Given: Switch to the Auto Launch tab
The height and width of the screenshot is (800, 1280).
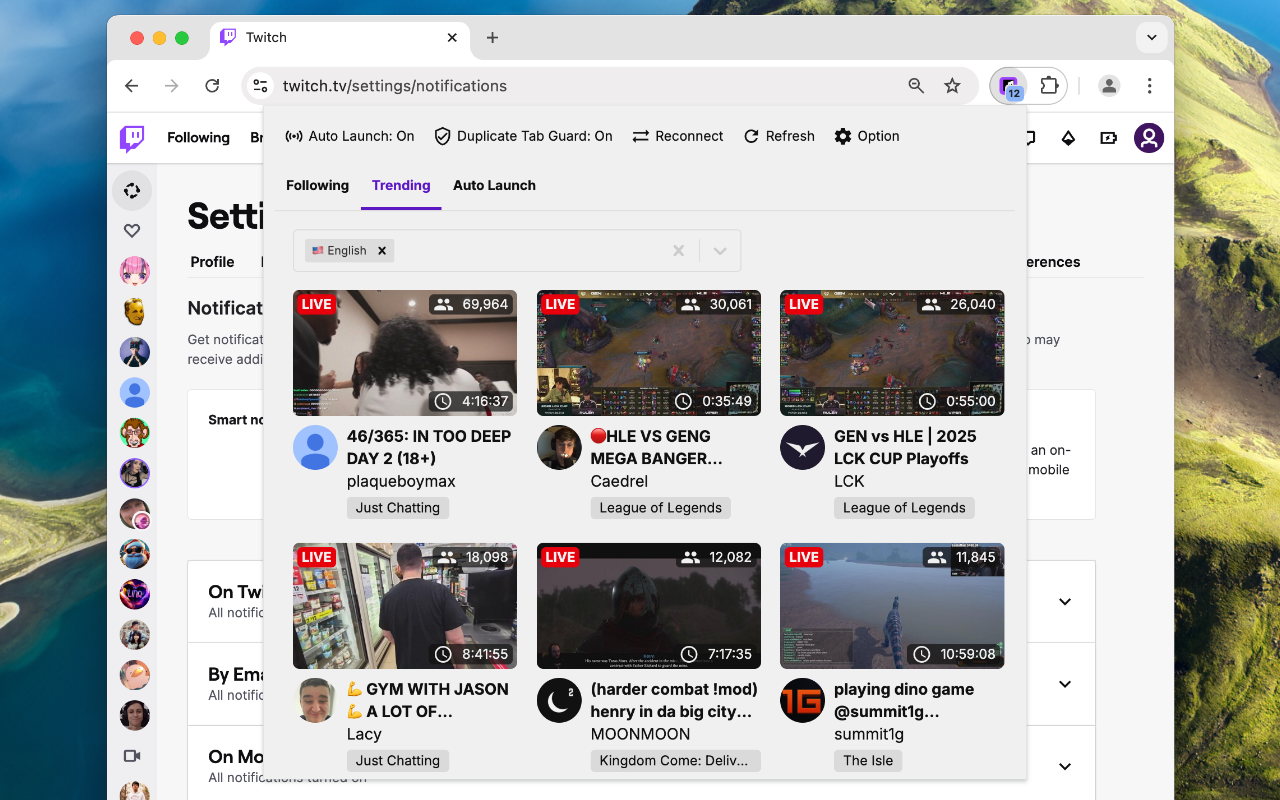Looking at the screenshot, I should pyautogui.click(x=494, y=185).
